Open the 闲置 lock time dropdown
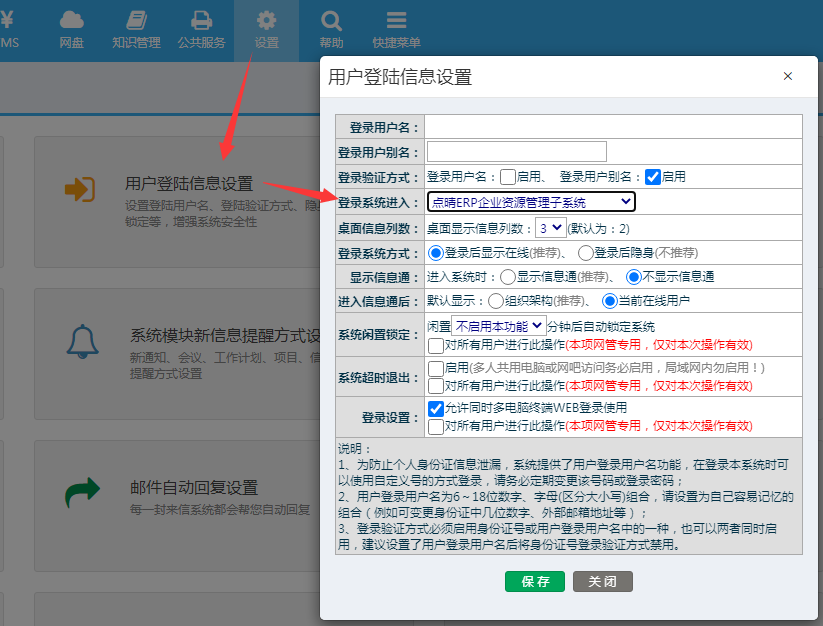The image size is (823, 626). [498, 325]
